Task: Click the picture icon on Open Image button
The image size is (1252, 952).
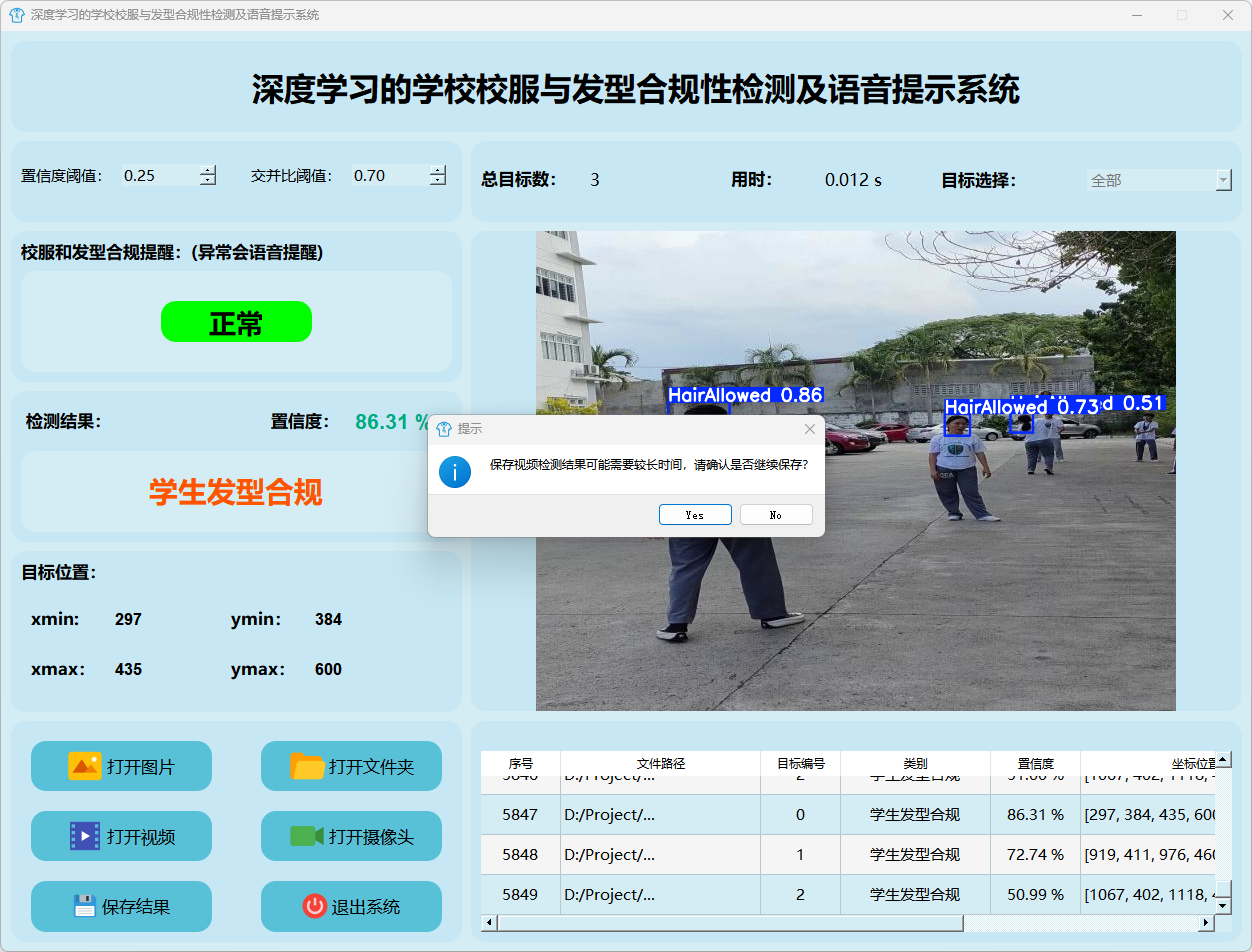Action: pos(84,766)
